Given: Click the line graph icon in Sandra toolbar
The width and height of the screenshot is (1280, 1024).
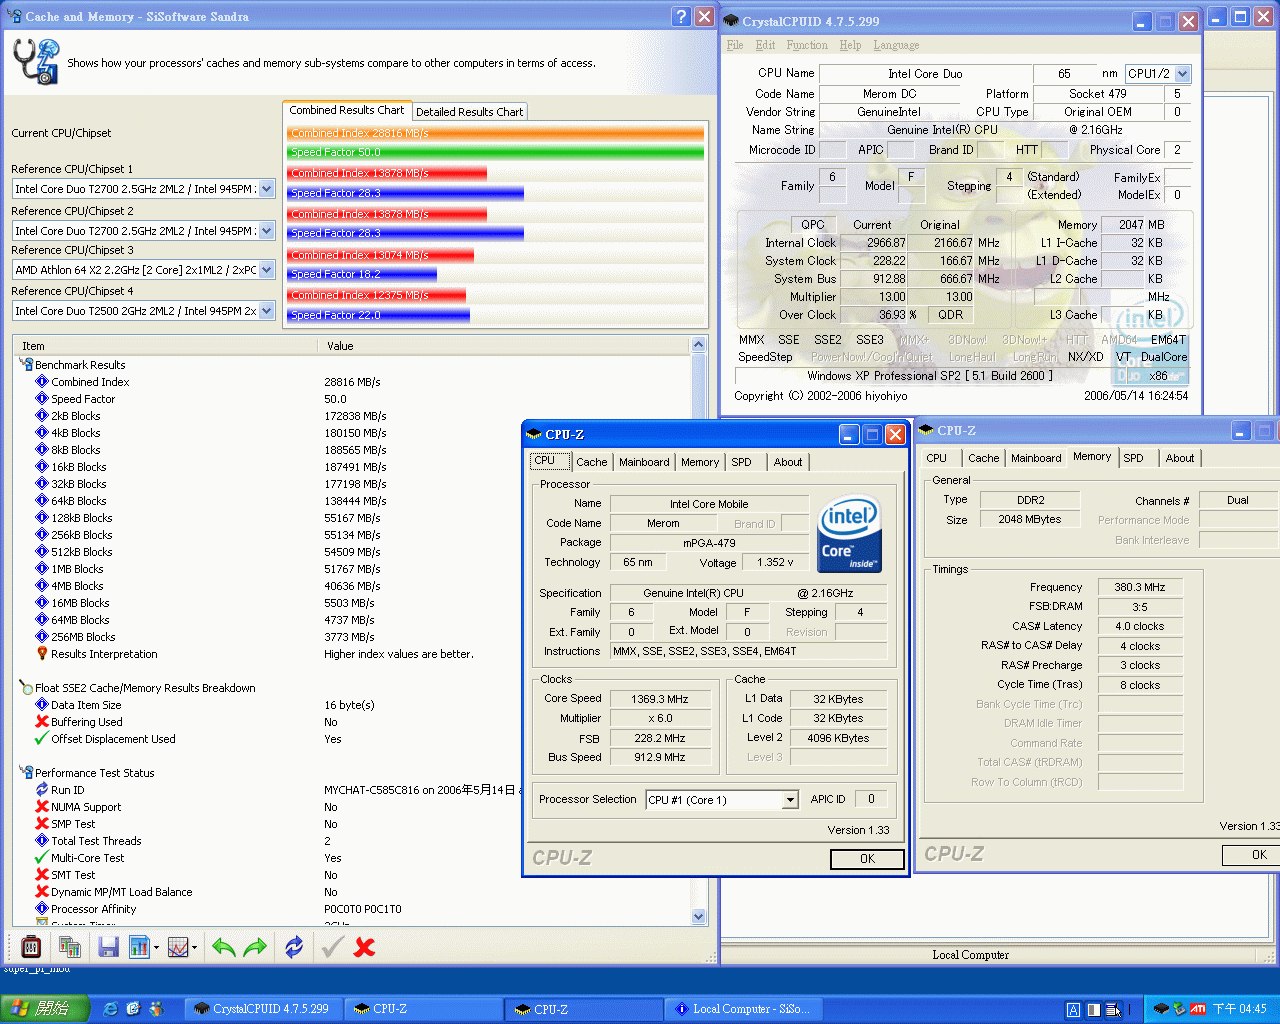Looking at the screenshot, I should [x=178, y=946].
